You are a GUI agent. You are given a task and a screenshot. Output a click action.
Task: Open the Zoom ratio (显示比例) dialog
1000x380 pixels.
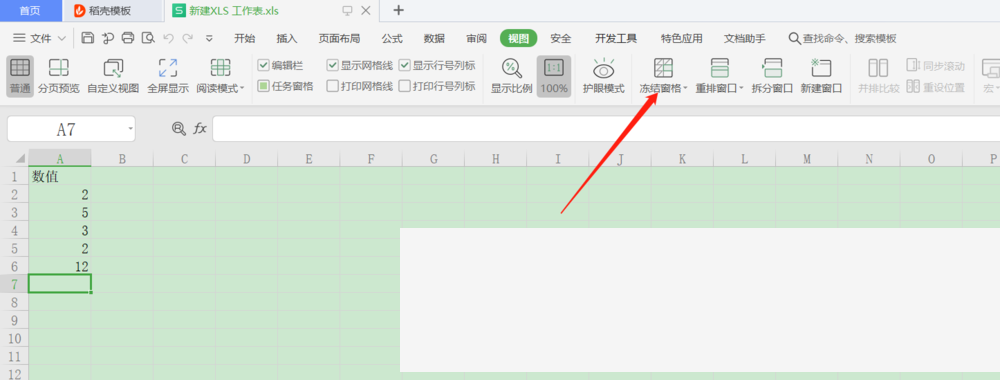pos(511,76)
